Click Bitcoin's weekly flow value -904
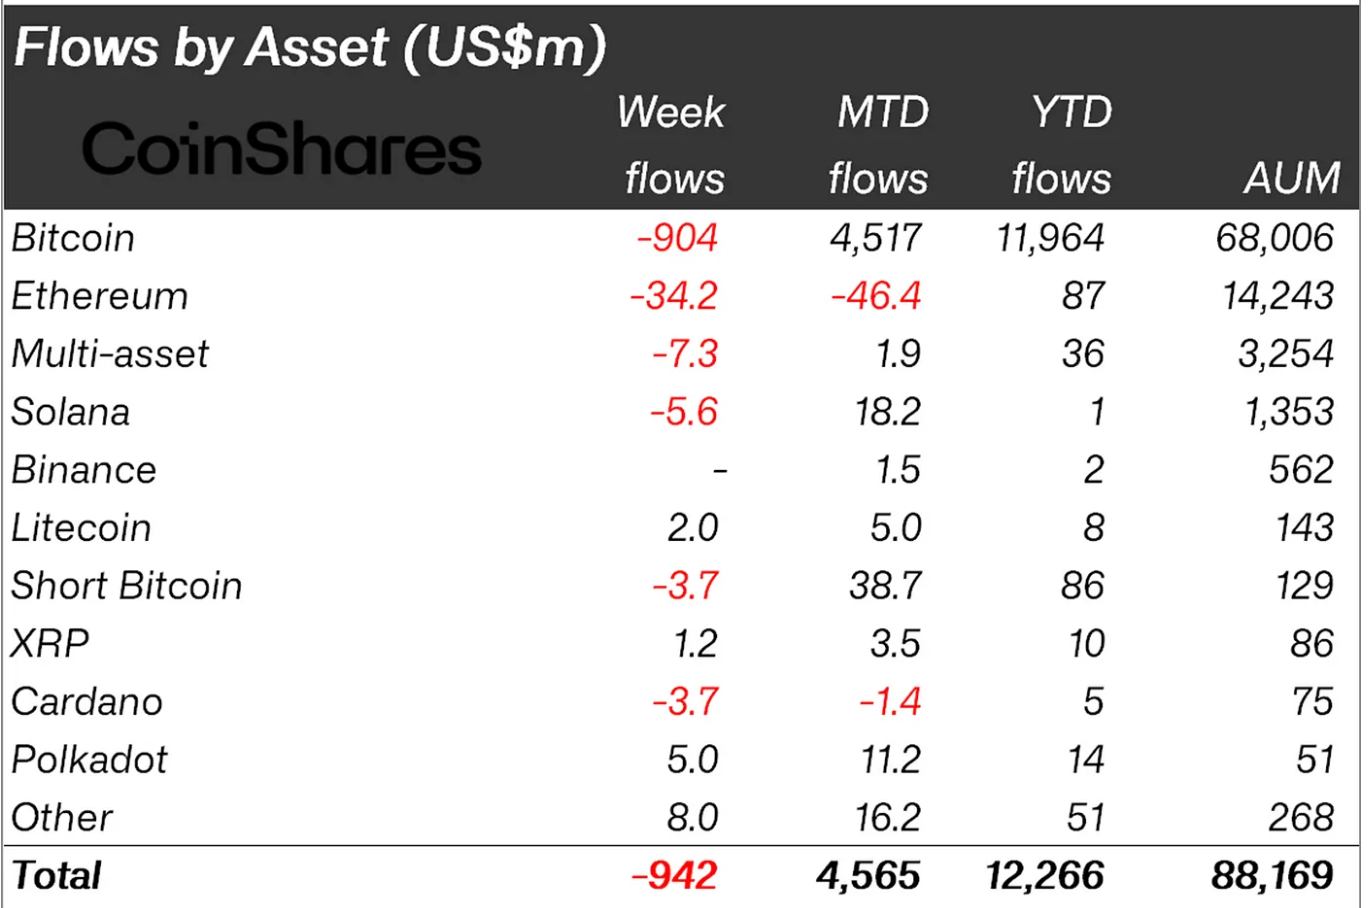Image resolution: width=1370 pixels, height=908 pixels. click(x=677, y=238)
